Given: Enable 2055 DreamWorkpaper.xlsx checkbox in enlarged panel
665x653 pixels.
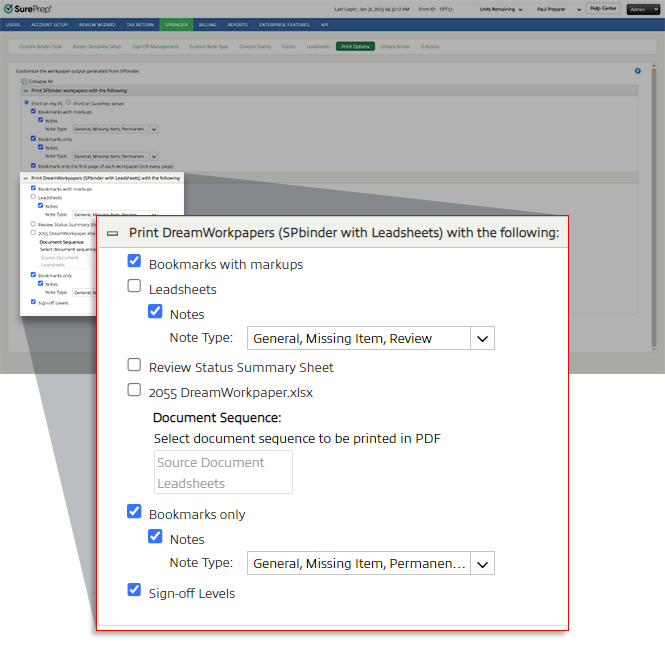Looking at the screenshot, I should tap(134, 390).
